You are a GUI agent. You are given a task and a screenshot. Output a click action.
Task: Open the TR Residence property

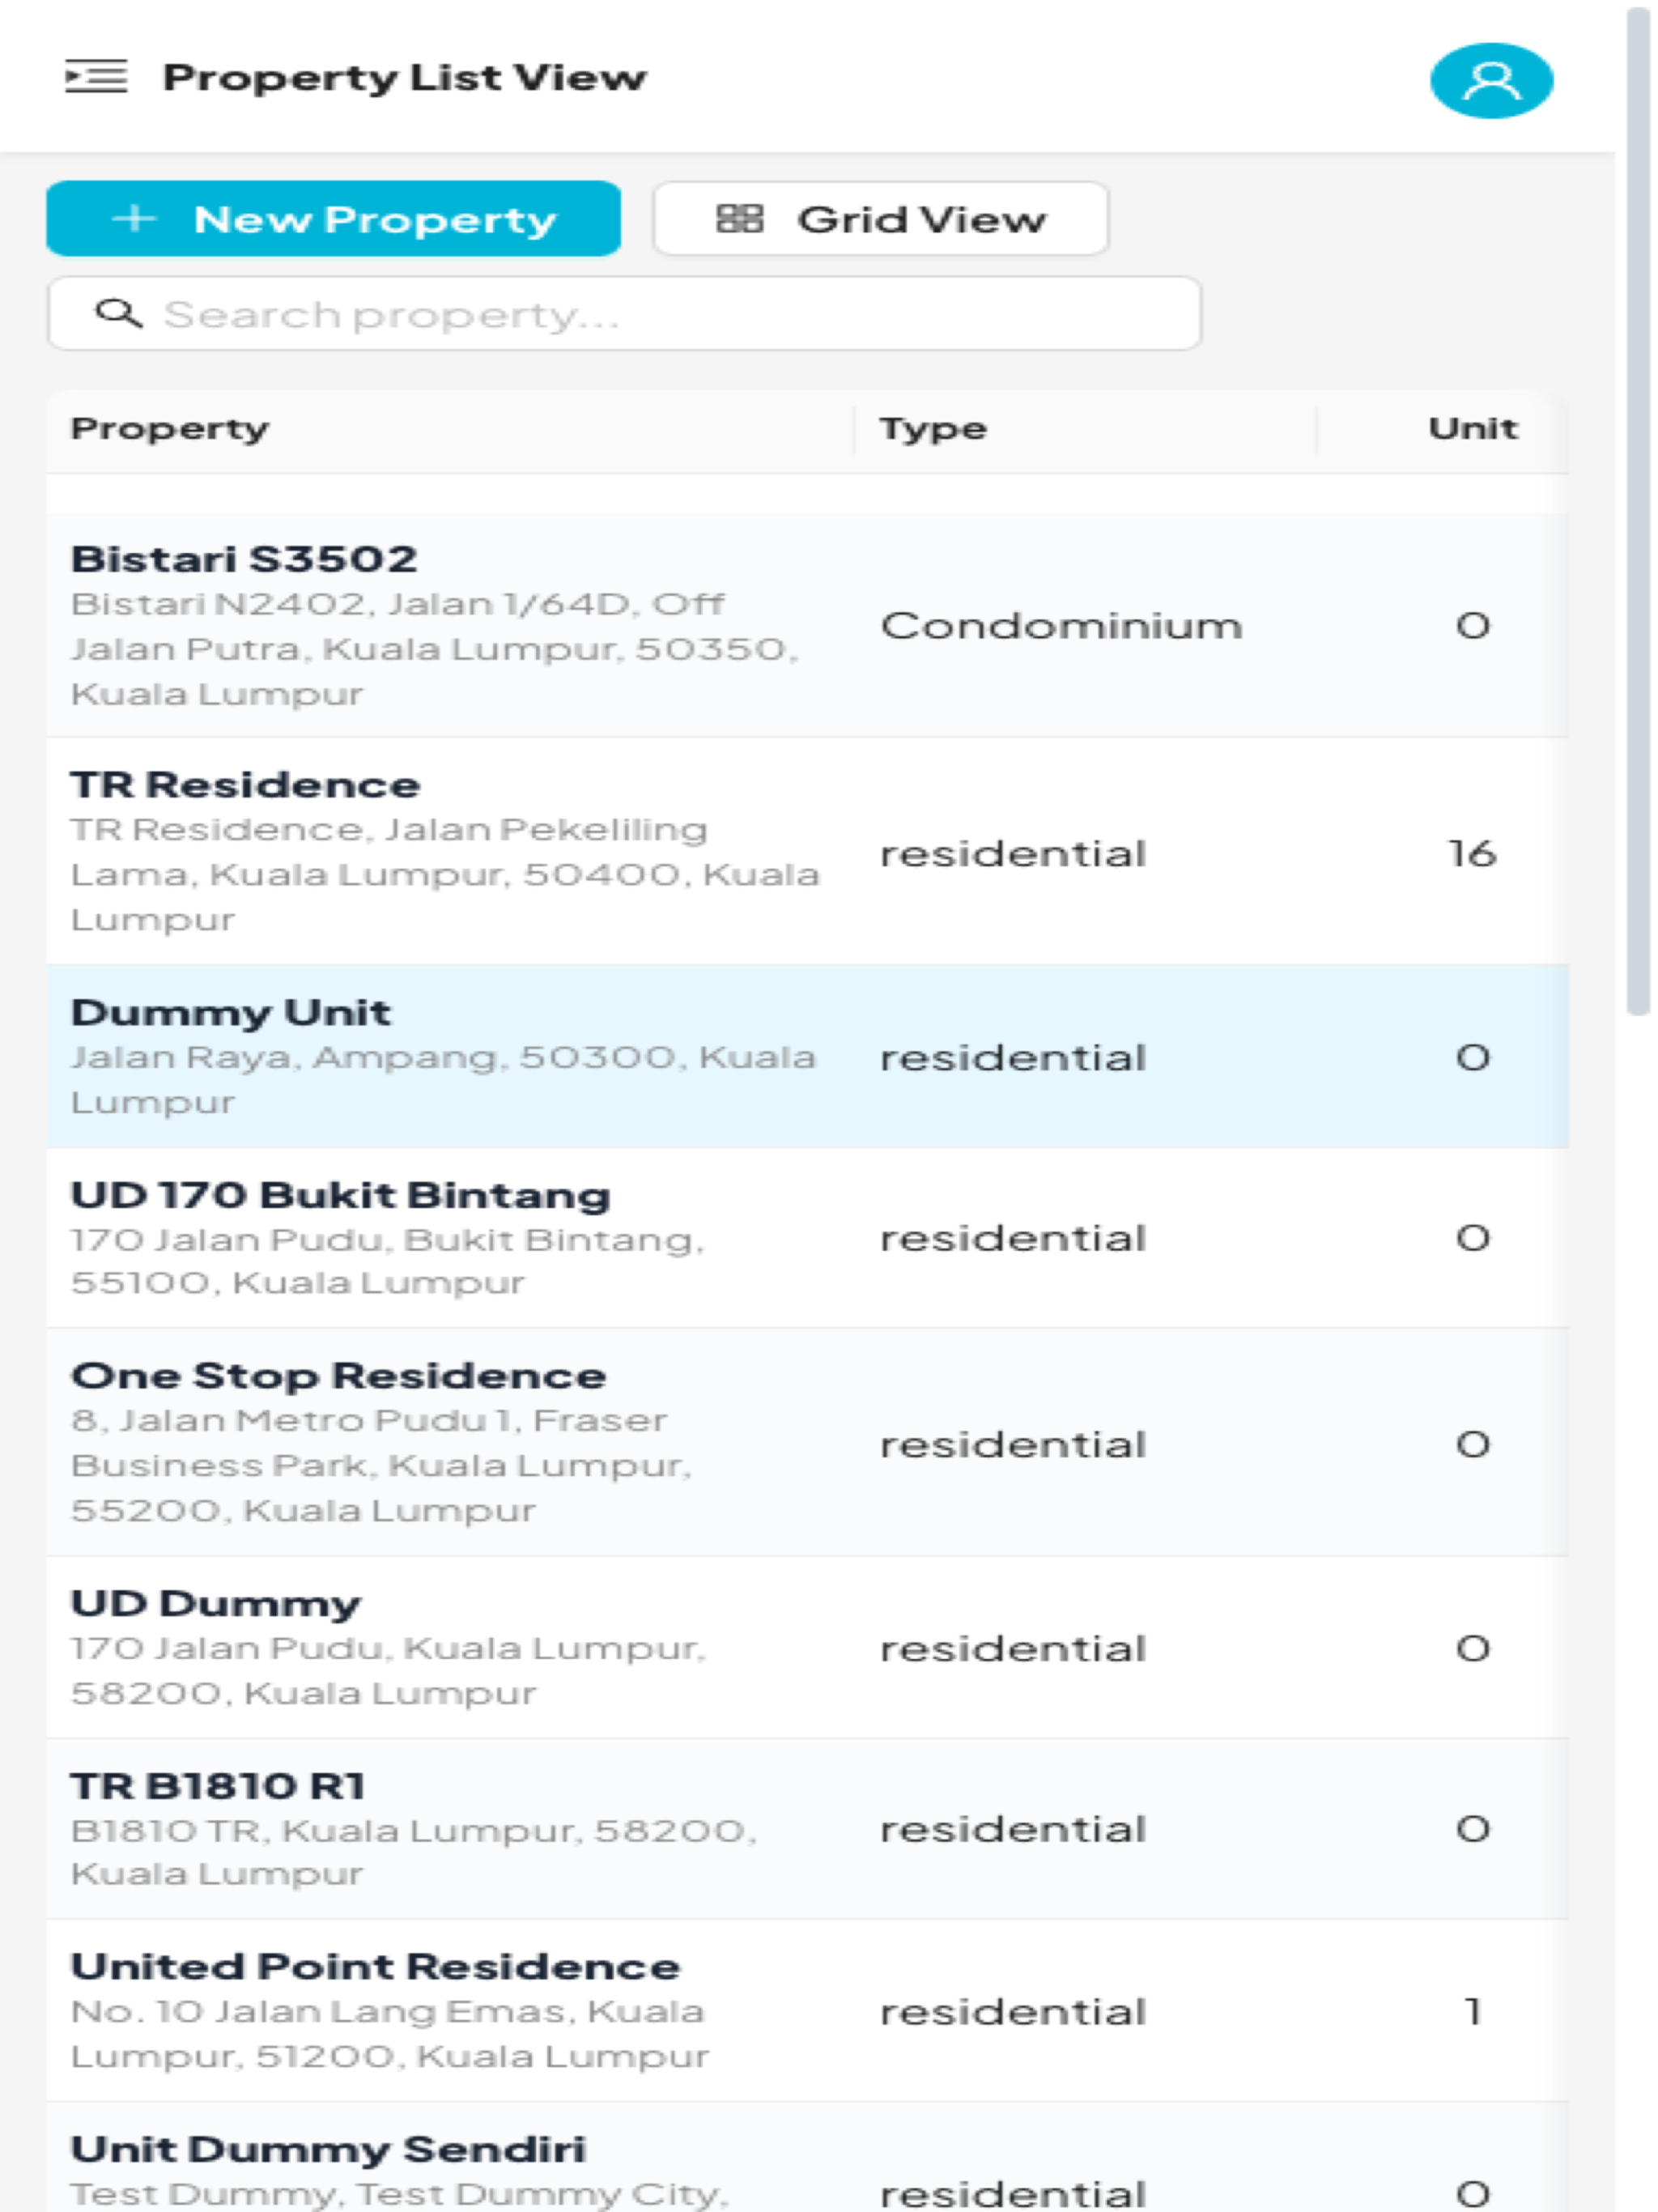coord(807,851)
